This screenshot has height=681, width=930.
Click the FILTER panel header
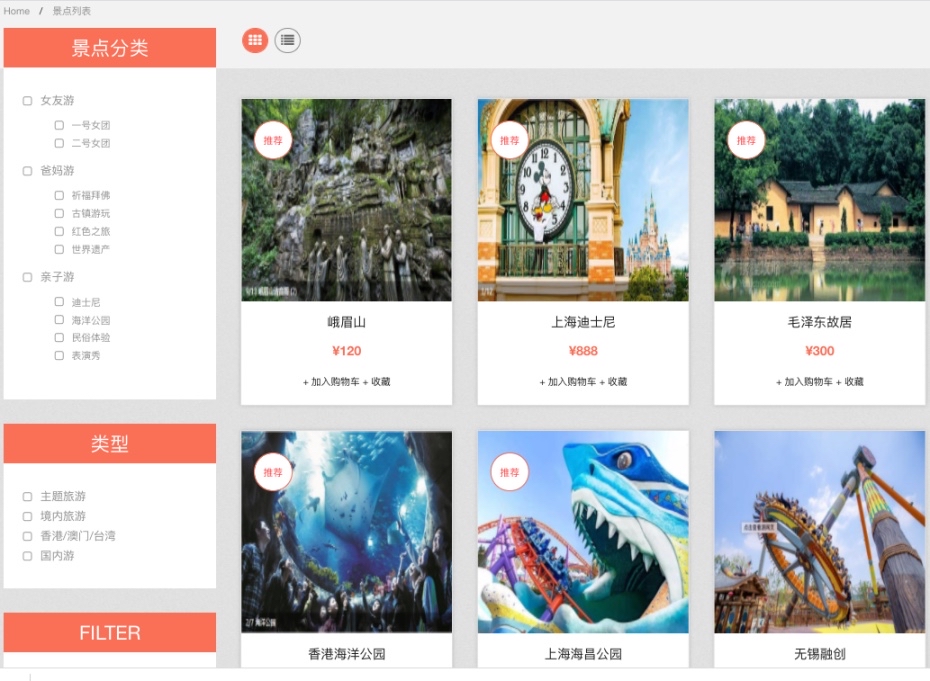tap(110, 632)
